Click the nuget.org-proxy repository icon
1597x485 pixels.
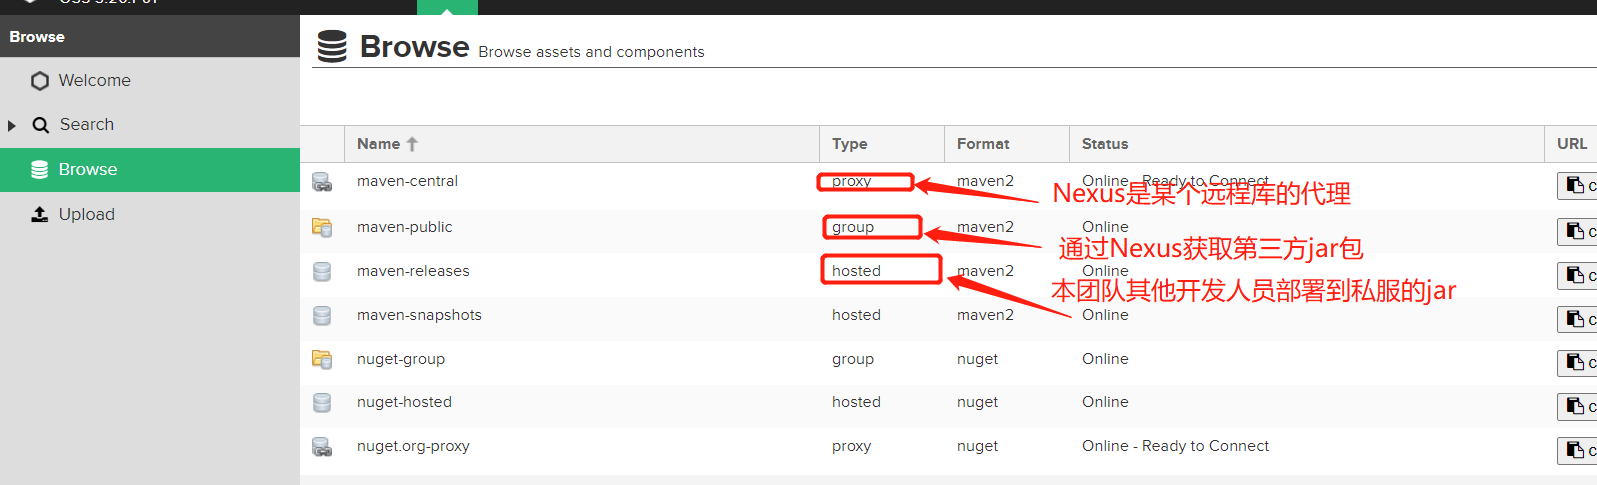(x=322, y=446)
